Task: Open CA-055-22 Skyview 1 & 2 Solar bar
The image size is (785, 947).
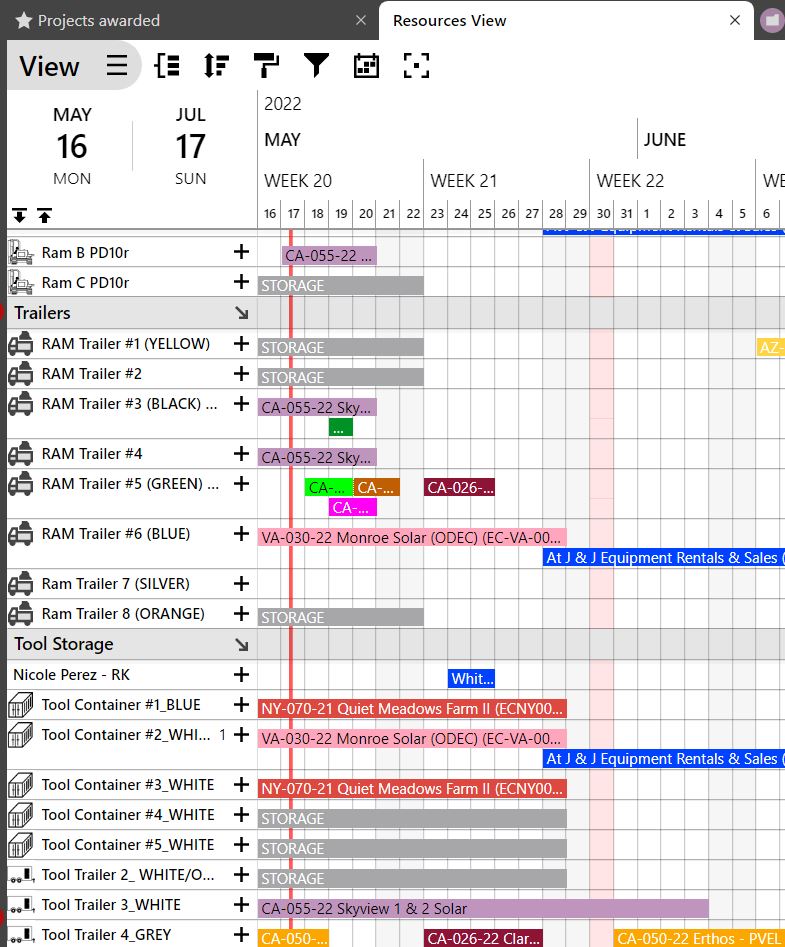Action: point(483,908)
